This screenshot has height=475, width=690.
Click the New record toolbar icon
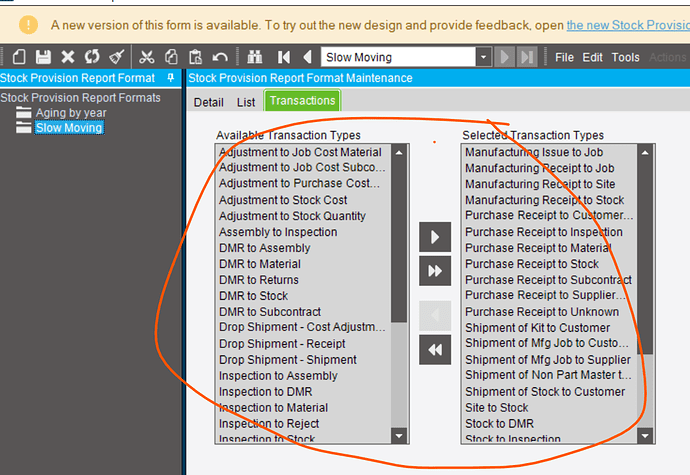[19, 57]
